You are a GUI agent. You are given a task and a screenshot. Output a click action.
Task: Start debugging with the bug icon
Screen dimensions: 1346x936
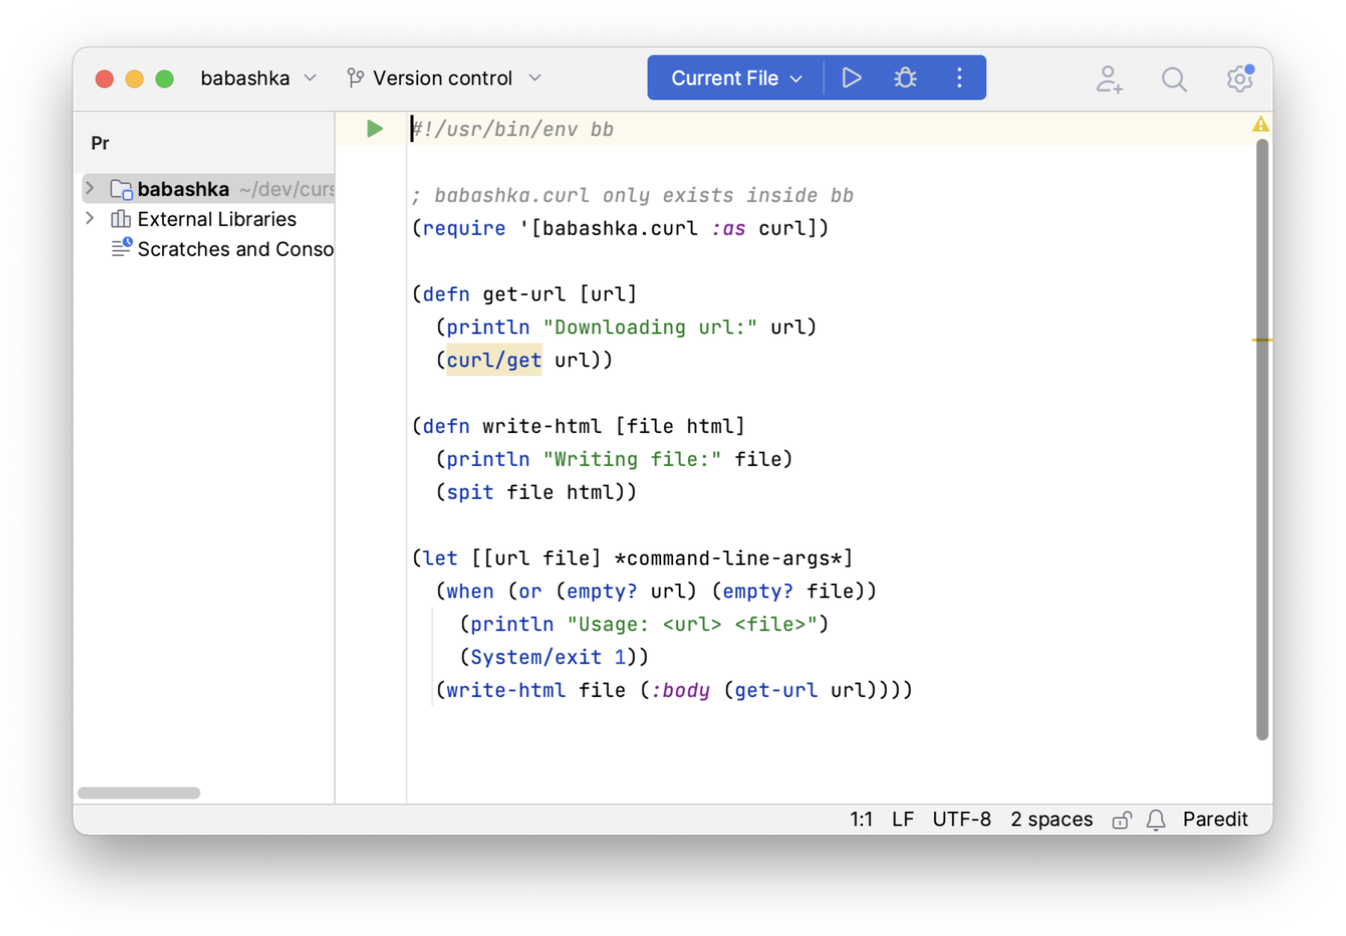click(905, 78)
